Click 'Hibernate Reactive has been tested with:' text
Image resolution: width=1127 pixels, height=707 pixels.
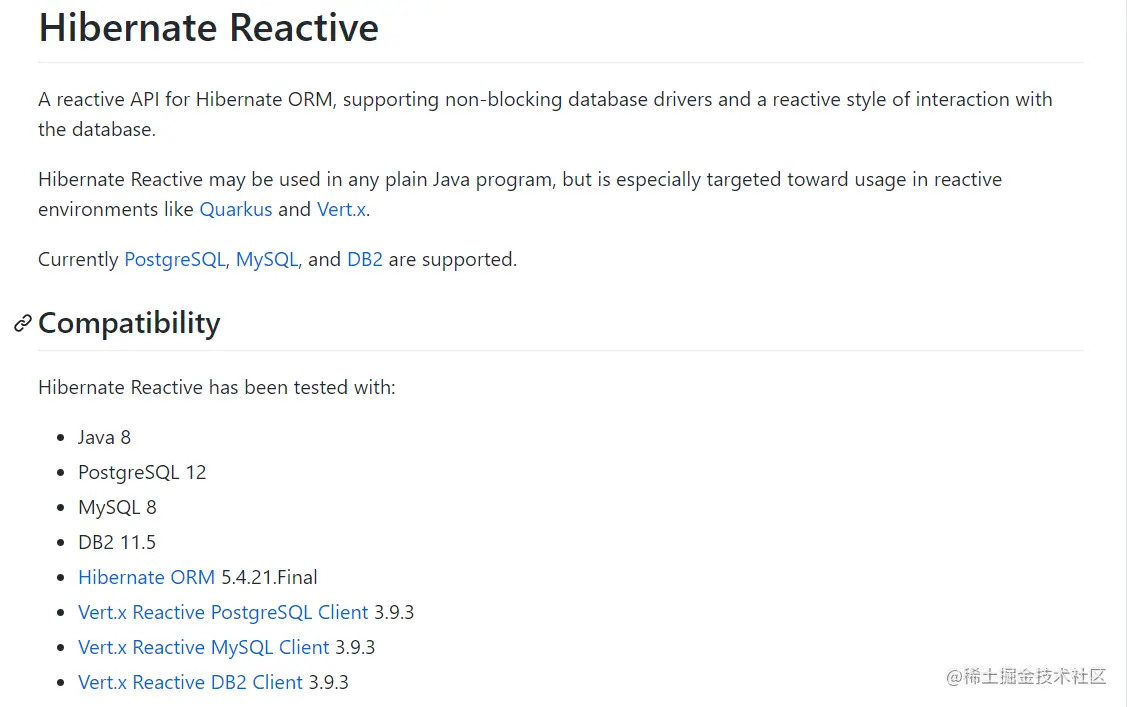tap(217, 387)
